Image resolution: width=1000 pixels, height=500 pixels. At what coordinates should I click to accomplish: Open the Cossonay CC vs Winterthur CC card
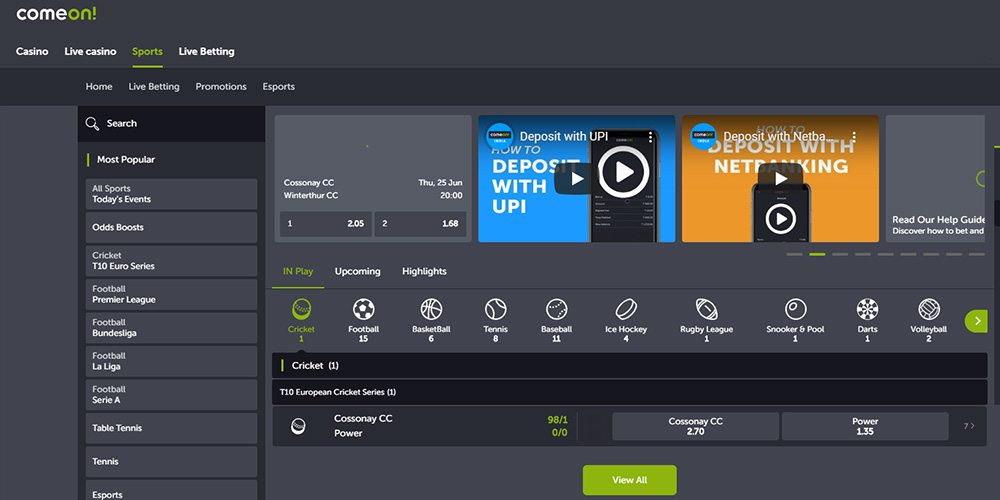(373, 179)
